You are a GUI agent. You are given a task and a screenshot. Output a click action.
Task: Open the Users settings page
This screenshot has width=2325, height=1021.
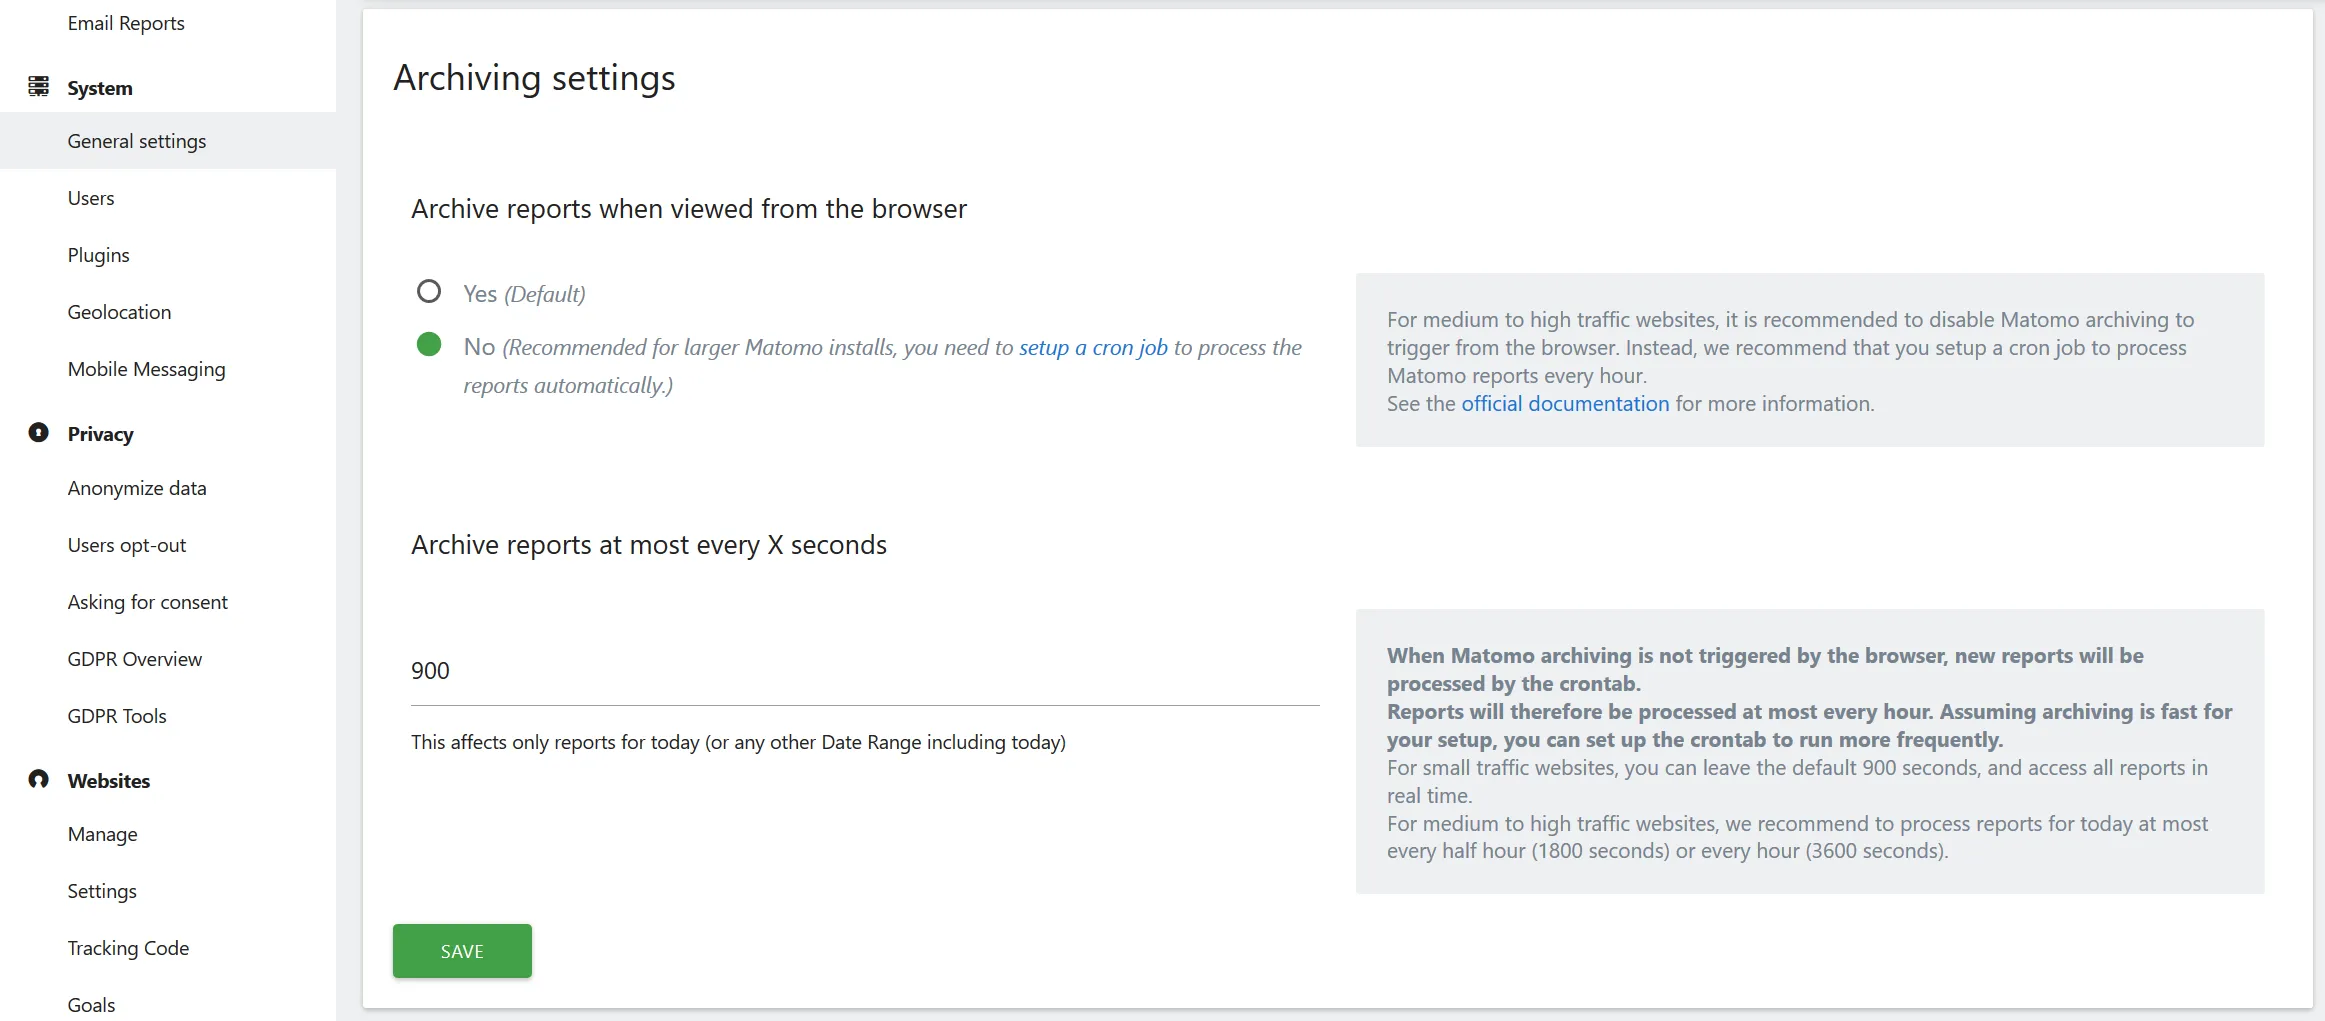(x=91, y=197)
